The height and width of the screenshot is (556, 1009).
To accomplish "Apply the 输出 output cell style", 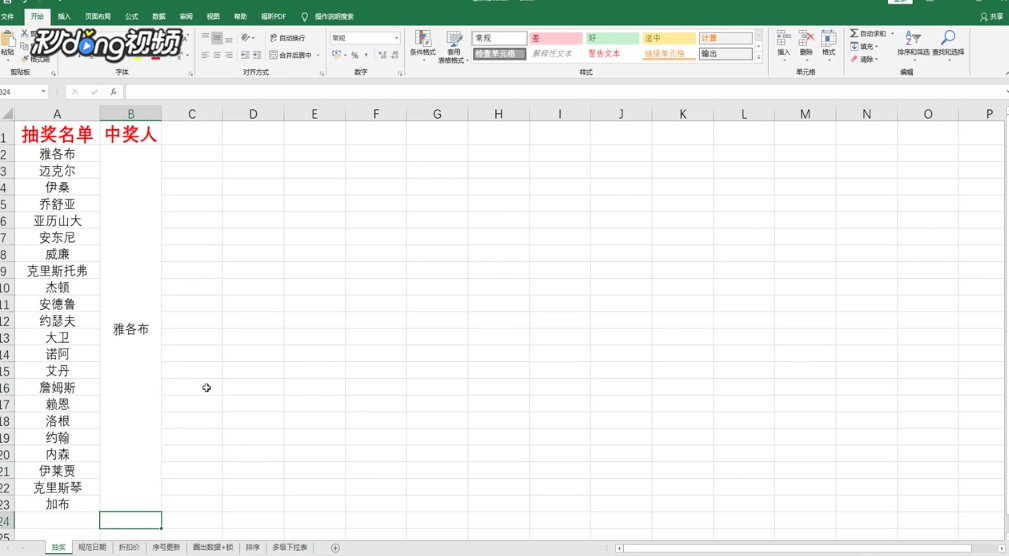I will (726, 53).
